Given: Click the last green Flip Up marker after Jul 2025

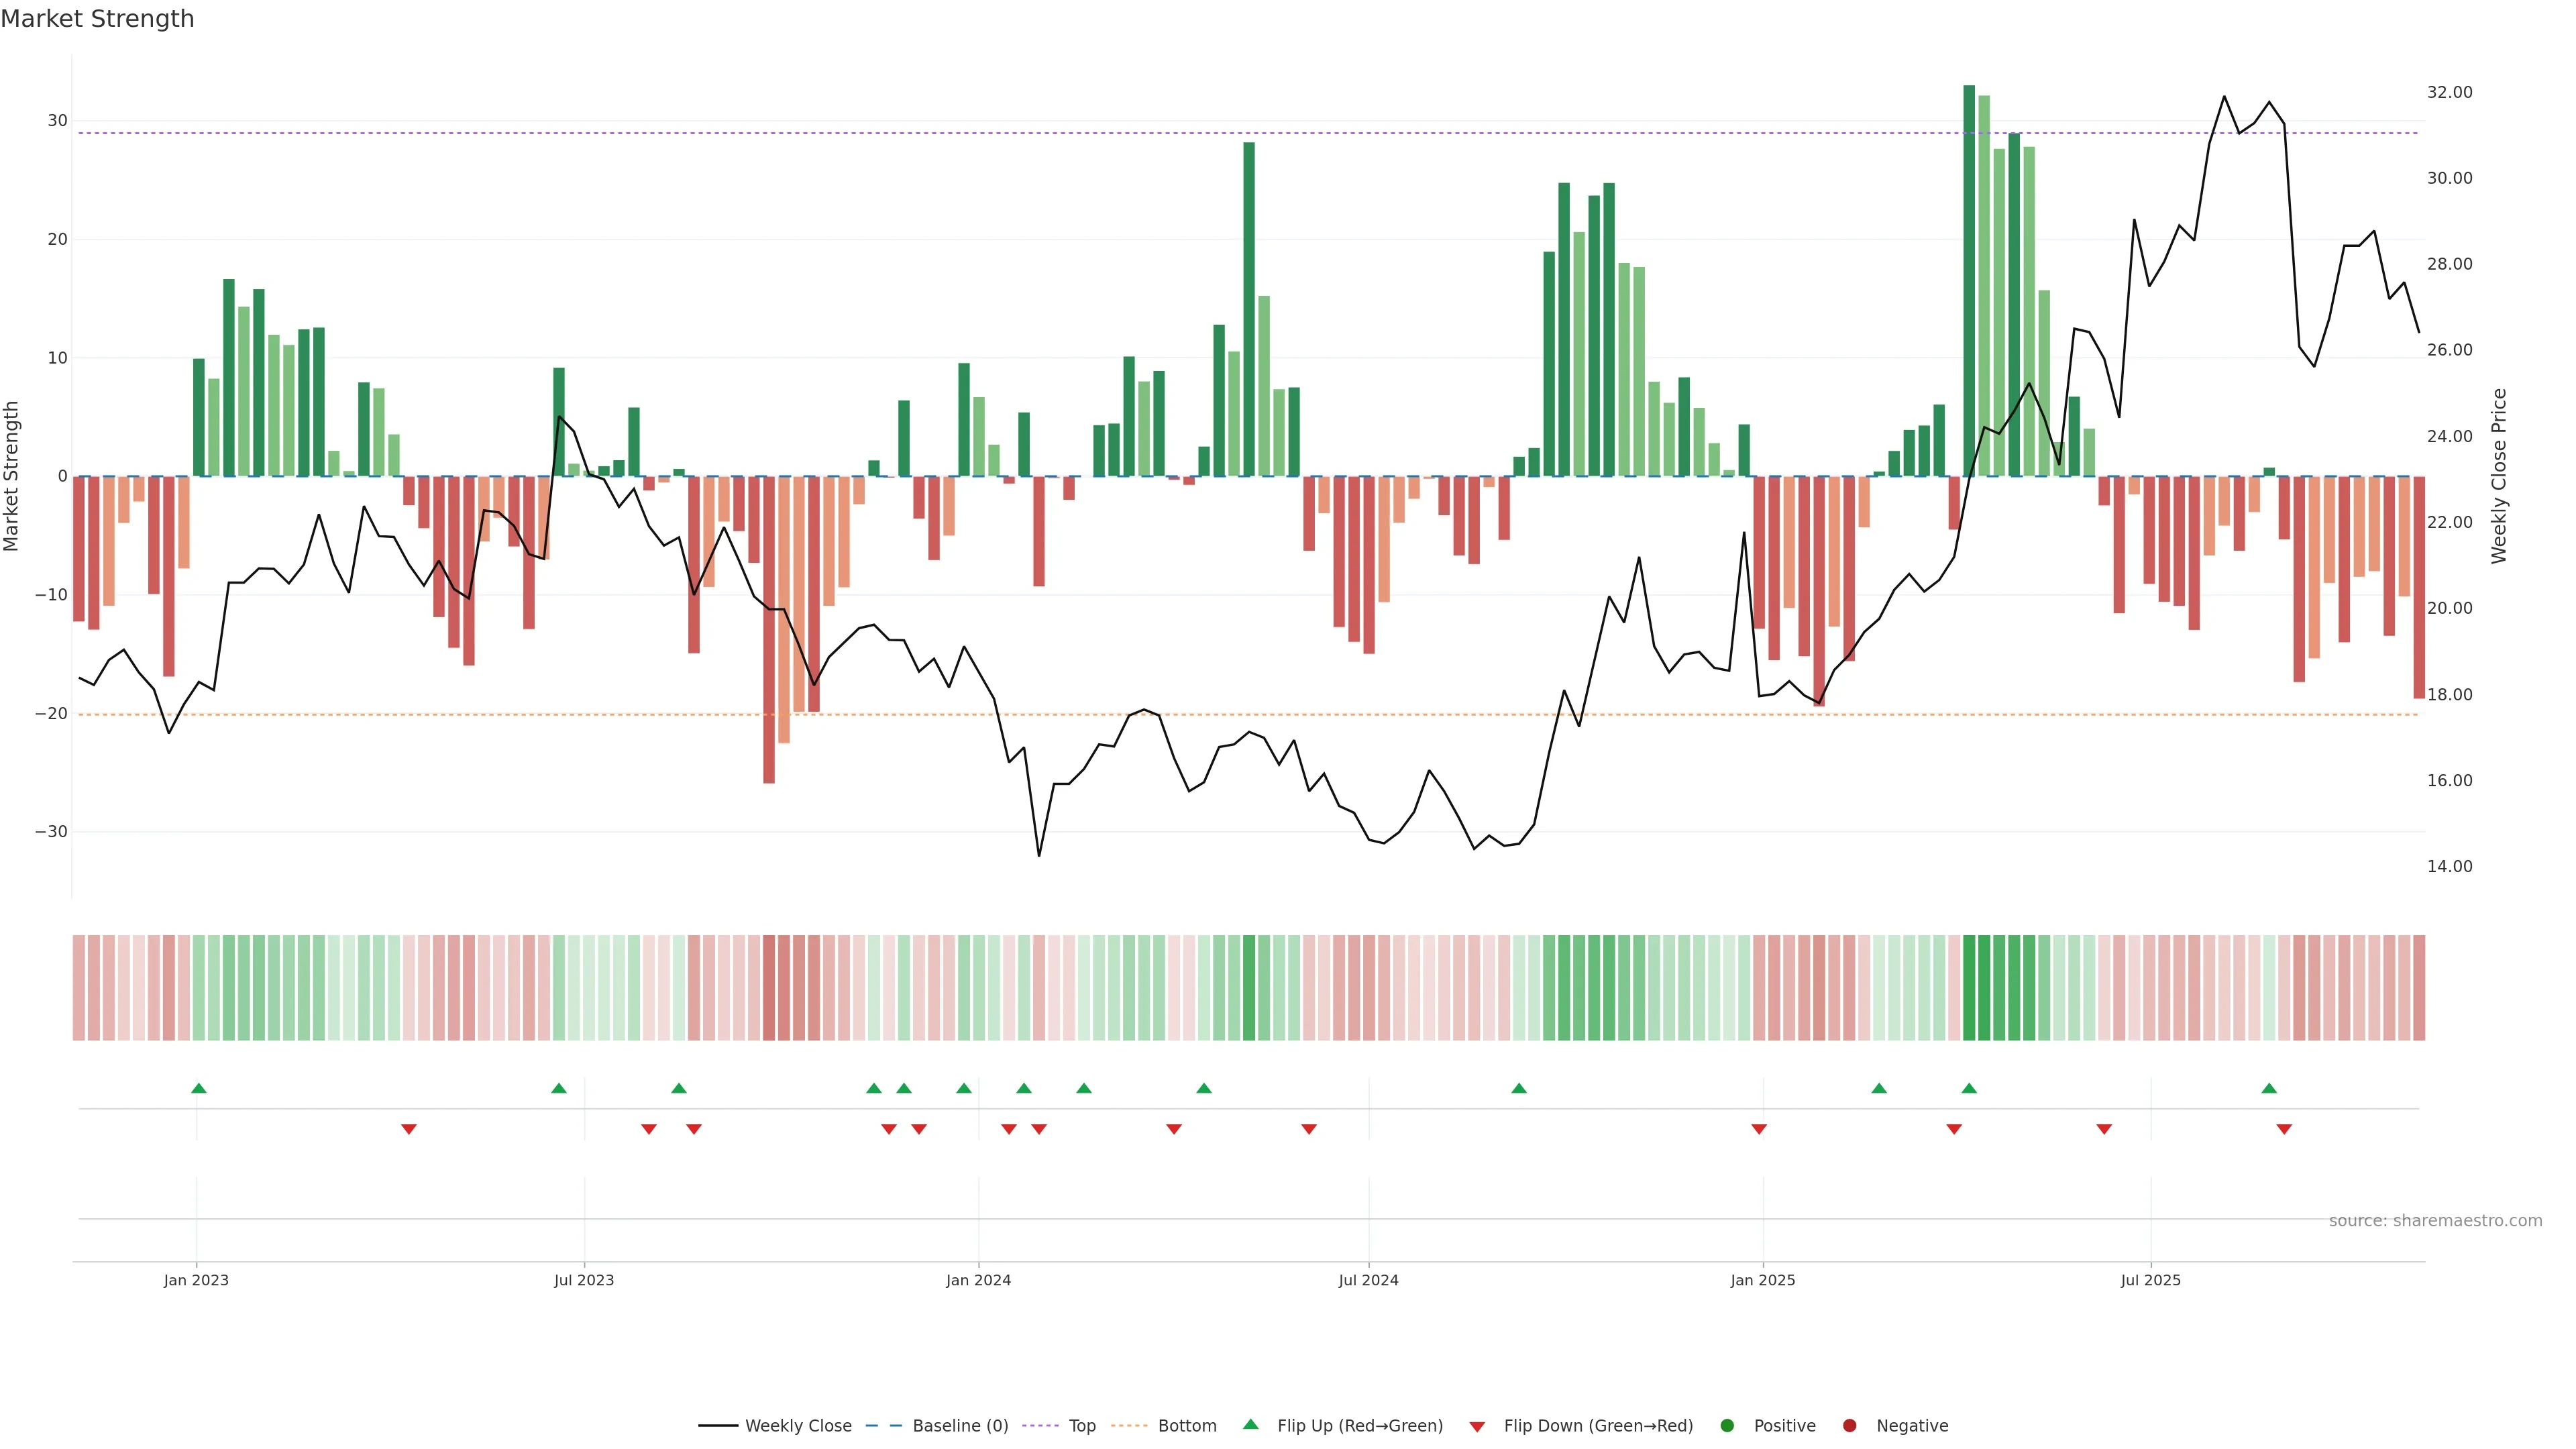Looking at the screenshot, I should click(2269, 1088).
